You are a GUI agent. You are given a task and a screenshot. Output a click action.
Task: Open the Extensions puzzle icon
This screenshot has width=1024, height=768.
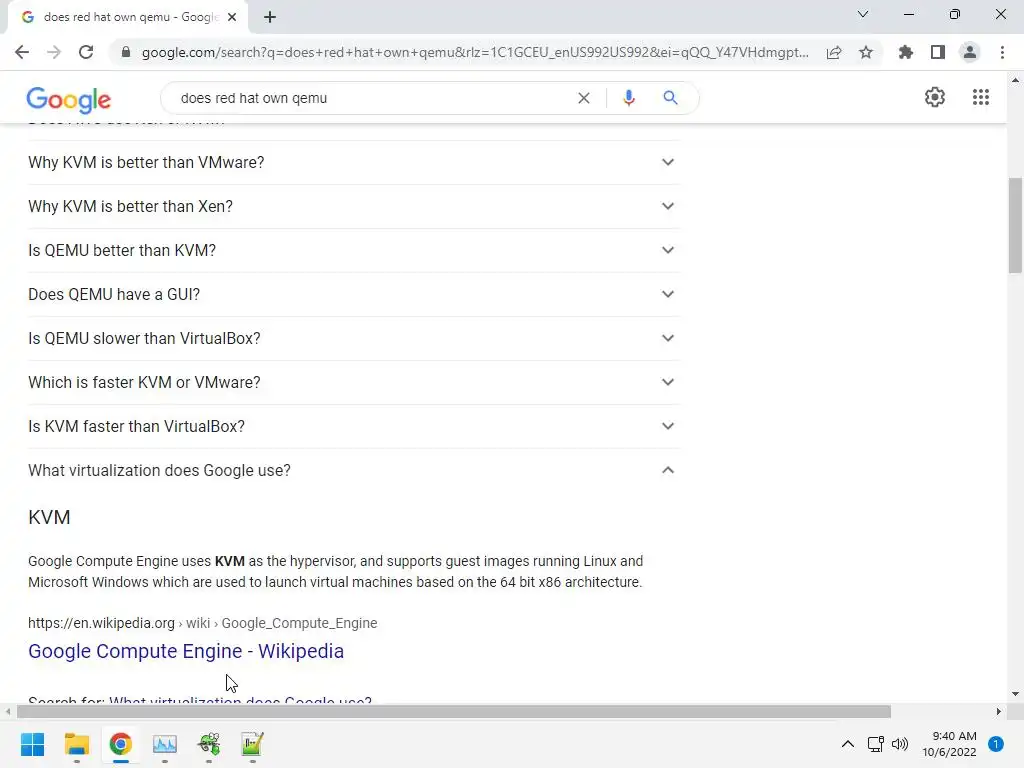coord(906,52)
